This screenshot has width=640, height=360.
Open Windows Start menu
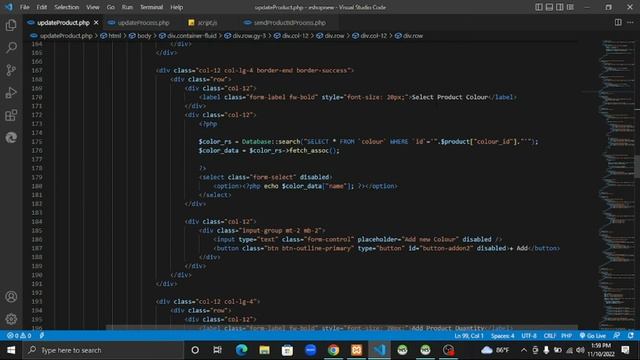[x=11, y=350]
